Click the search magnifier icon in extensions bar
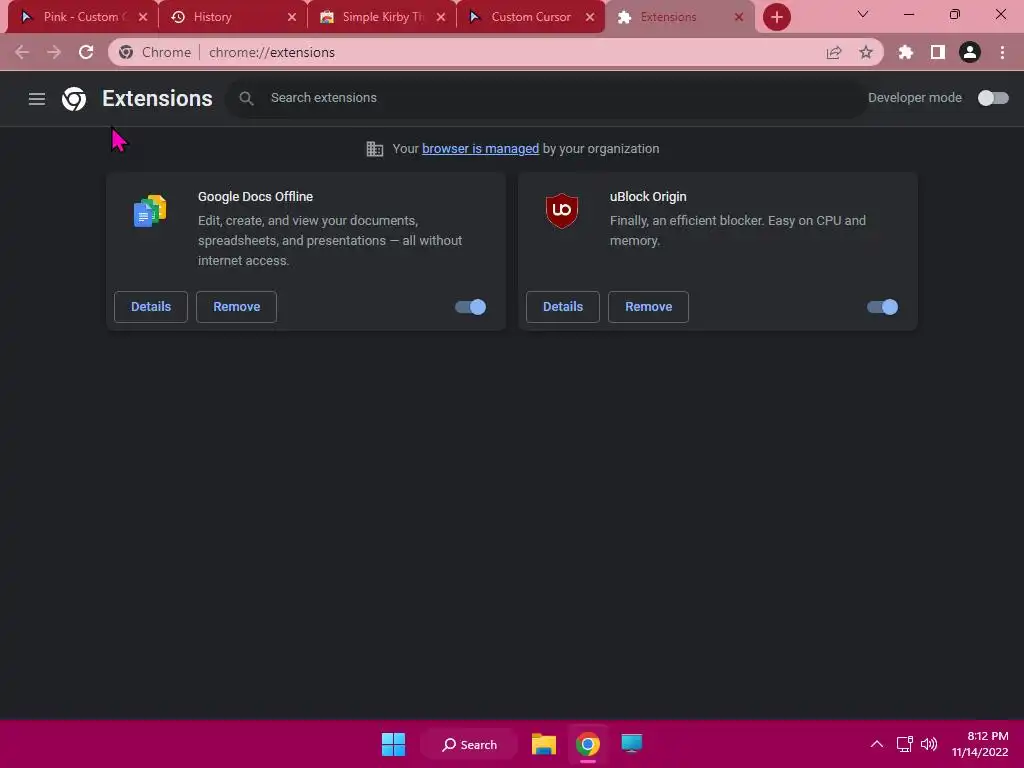This screenshot has width=1024, height=768. point(246,98)
